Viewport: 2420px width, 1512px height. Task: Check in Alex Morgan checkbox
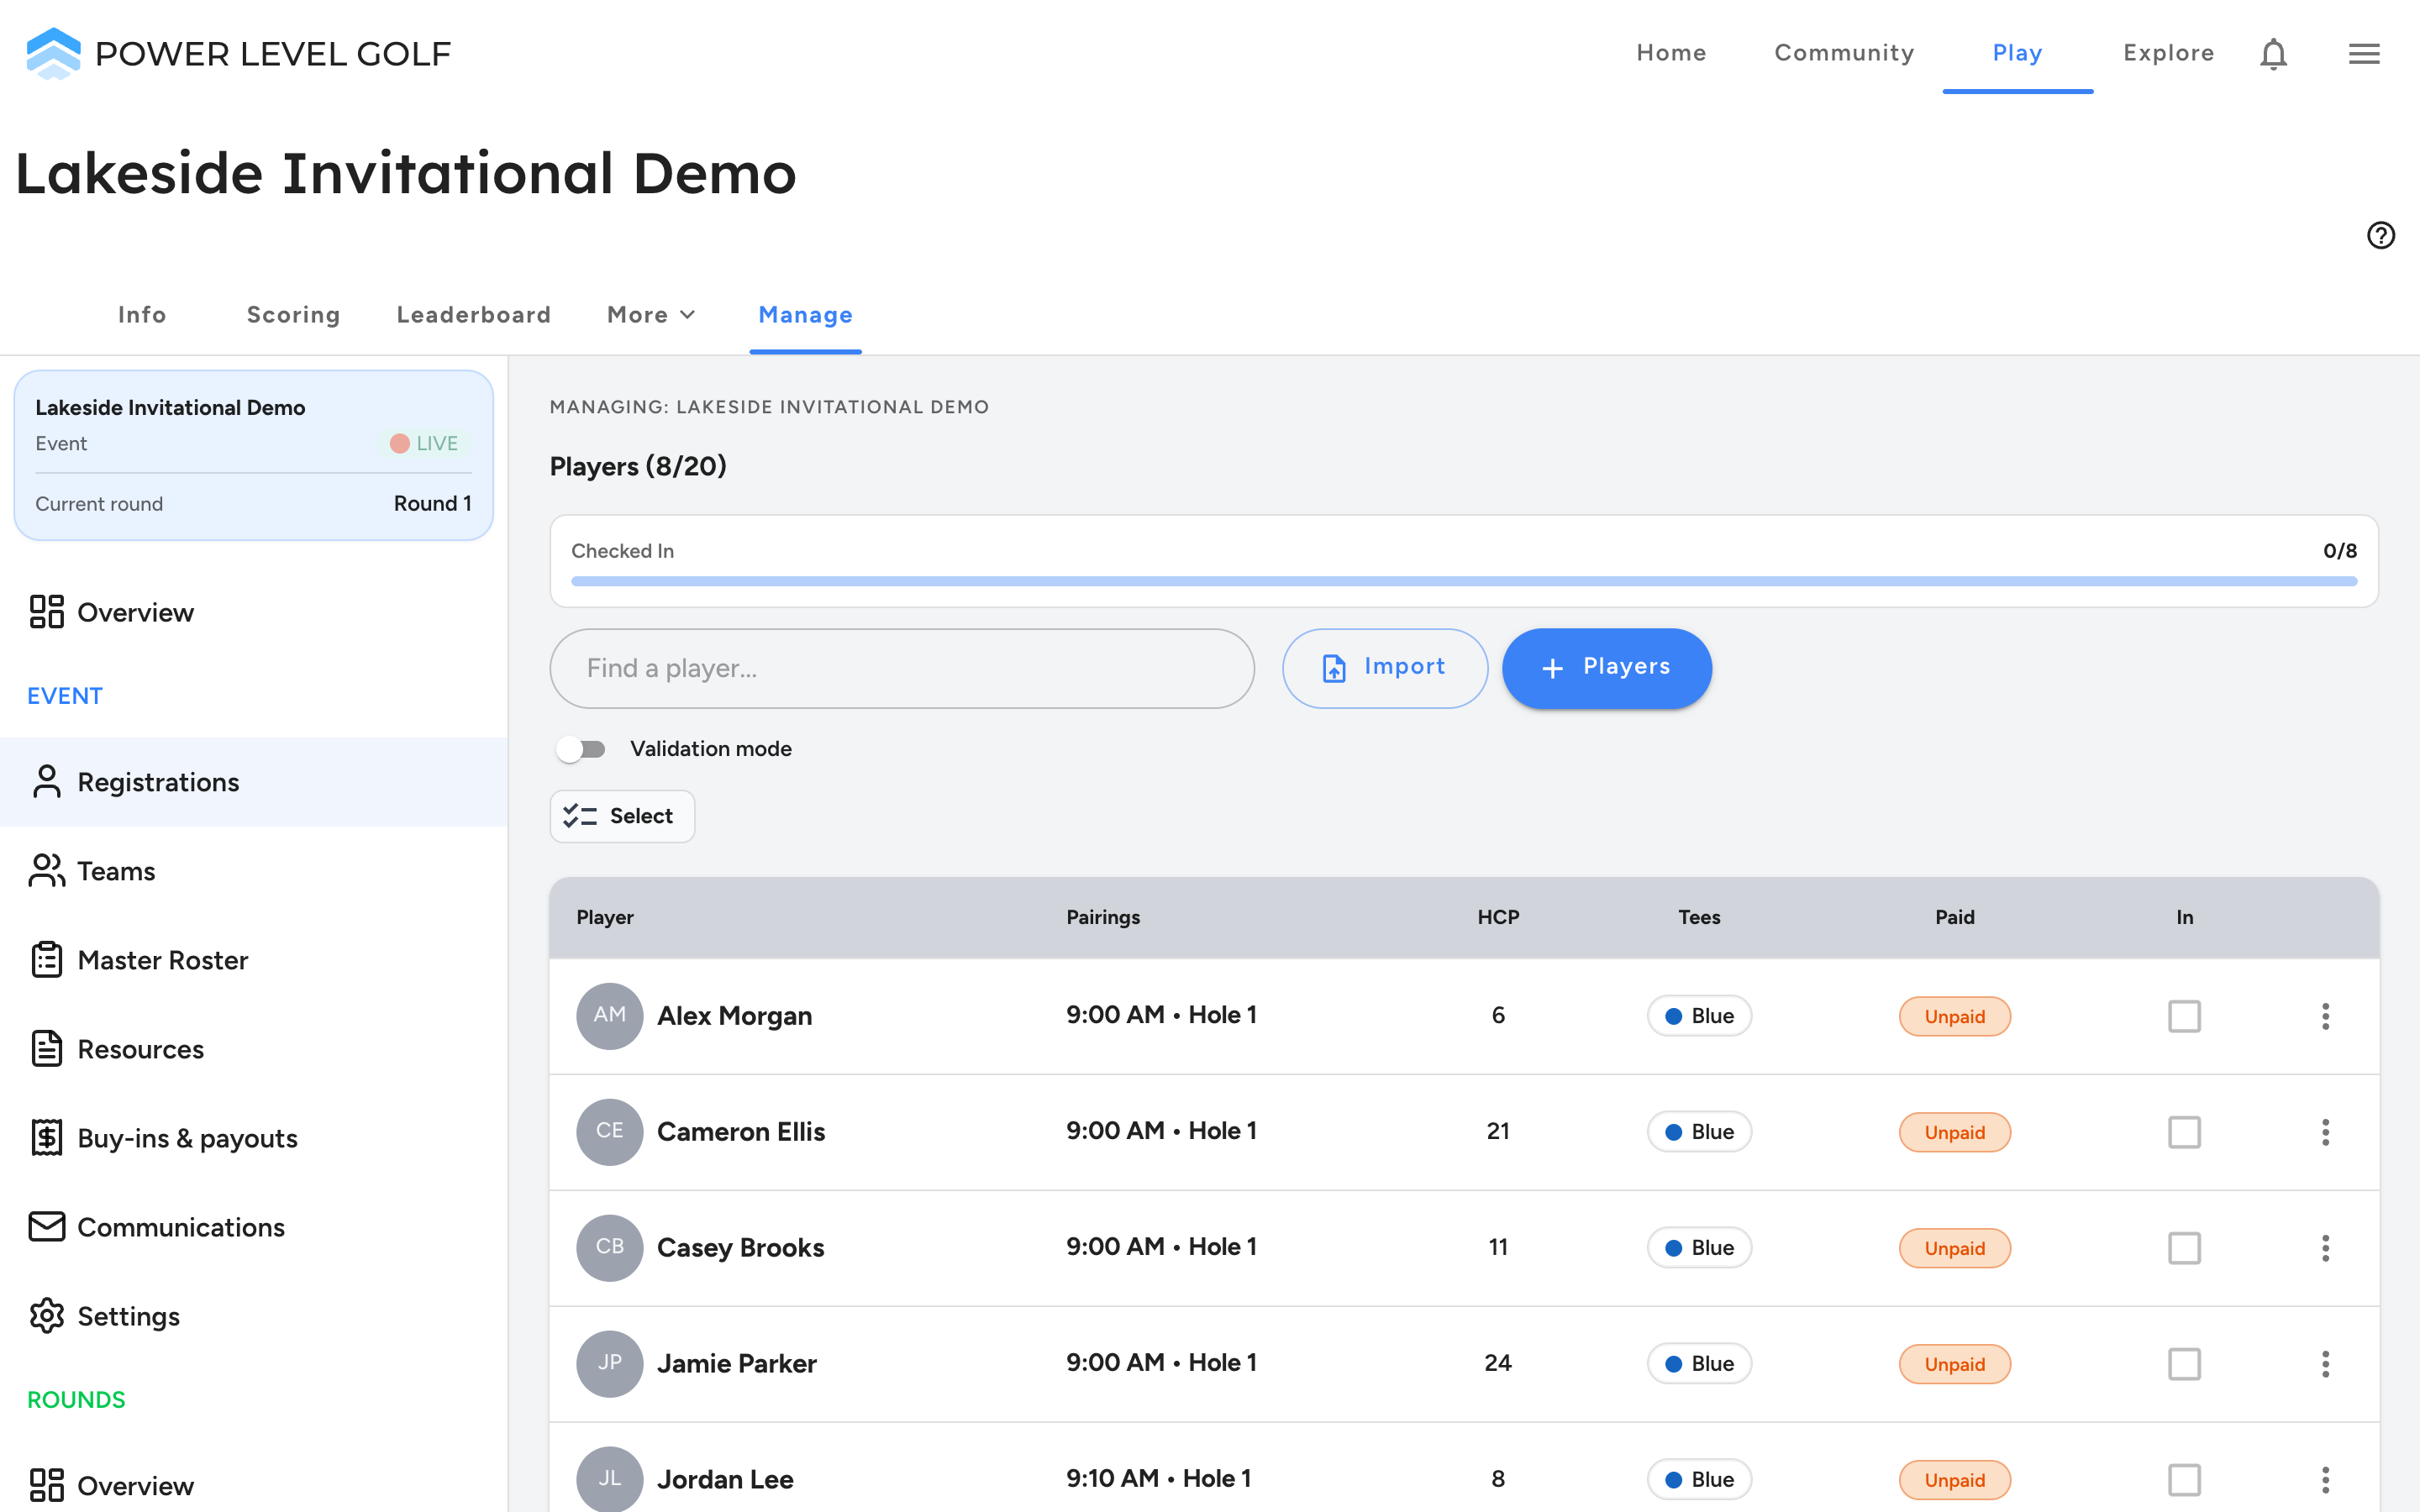point(2184,1016)
